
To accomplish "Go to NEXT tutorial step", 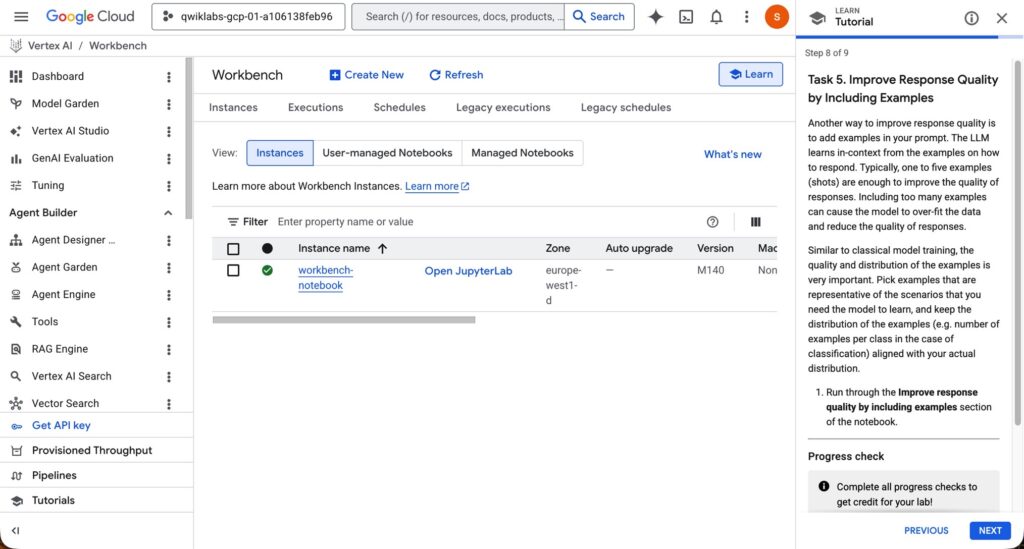I will coord(989,531).
